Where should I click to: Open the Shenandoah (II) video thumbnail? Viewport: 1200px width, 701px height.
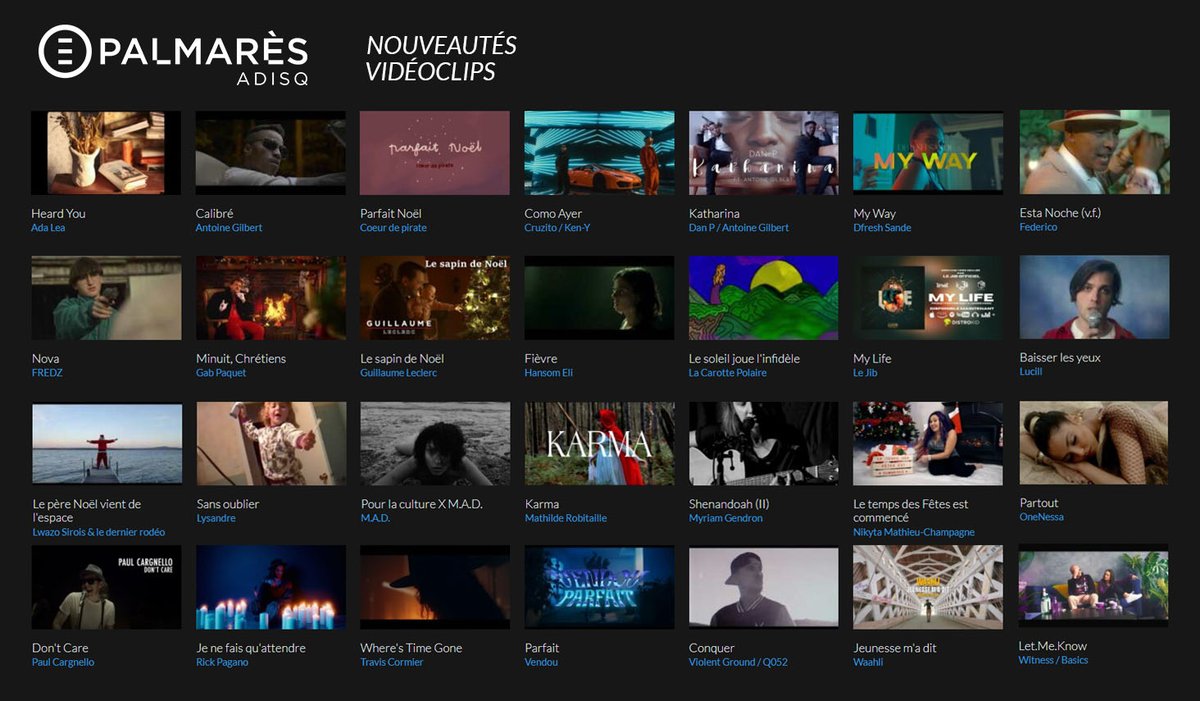pyautogui.click(x=764, y=444)
